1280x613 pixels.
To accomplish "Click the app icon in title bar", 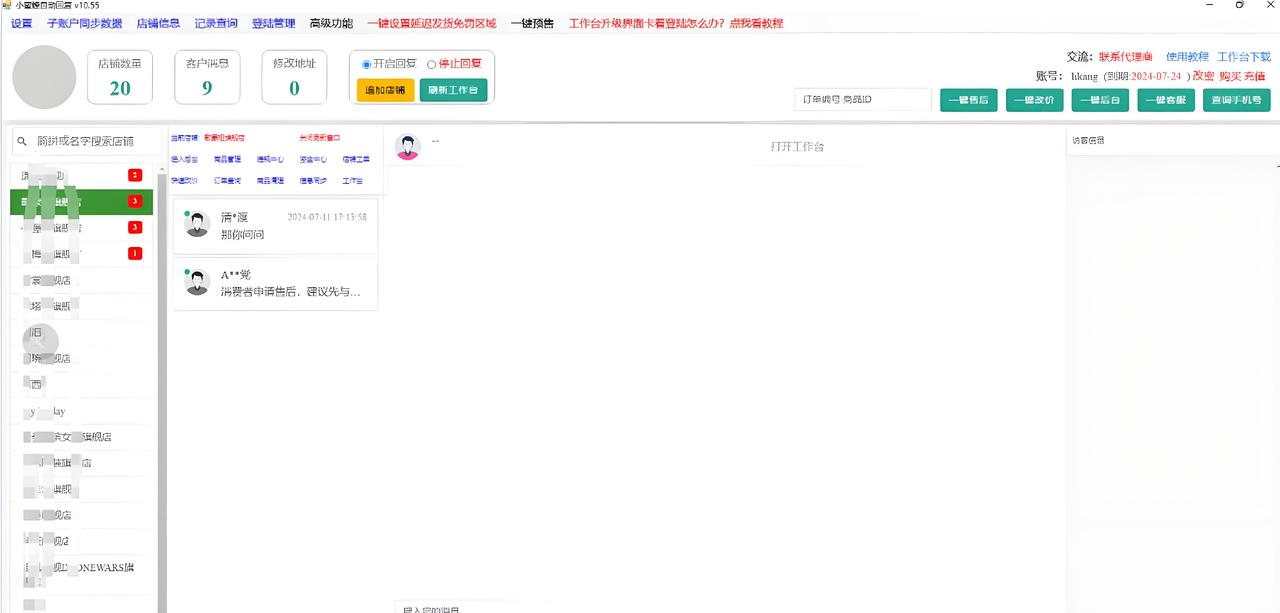I will 7,5.
